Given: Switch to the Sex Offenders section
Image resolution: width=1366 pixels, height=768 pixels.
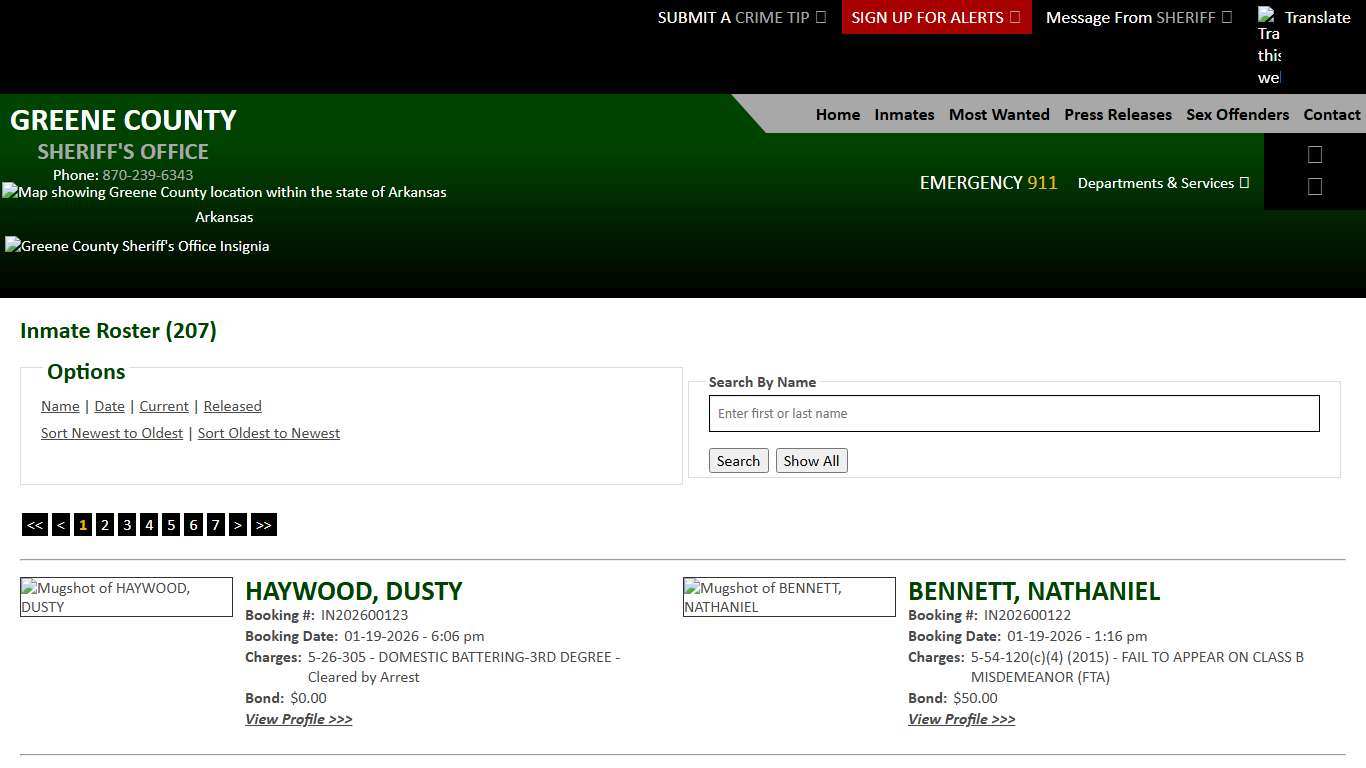Looking at the screenshot, I should point(1237,114).
